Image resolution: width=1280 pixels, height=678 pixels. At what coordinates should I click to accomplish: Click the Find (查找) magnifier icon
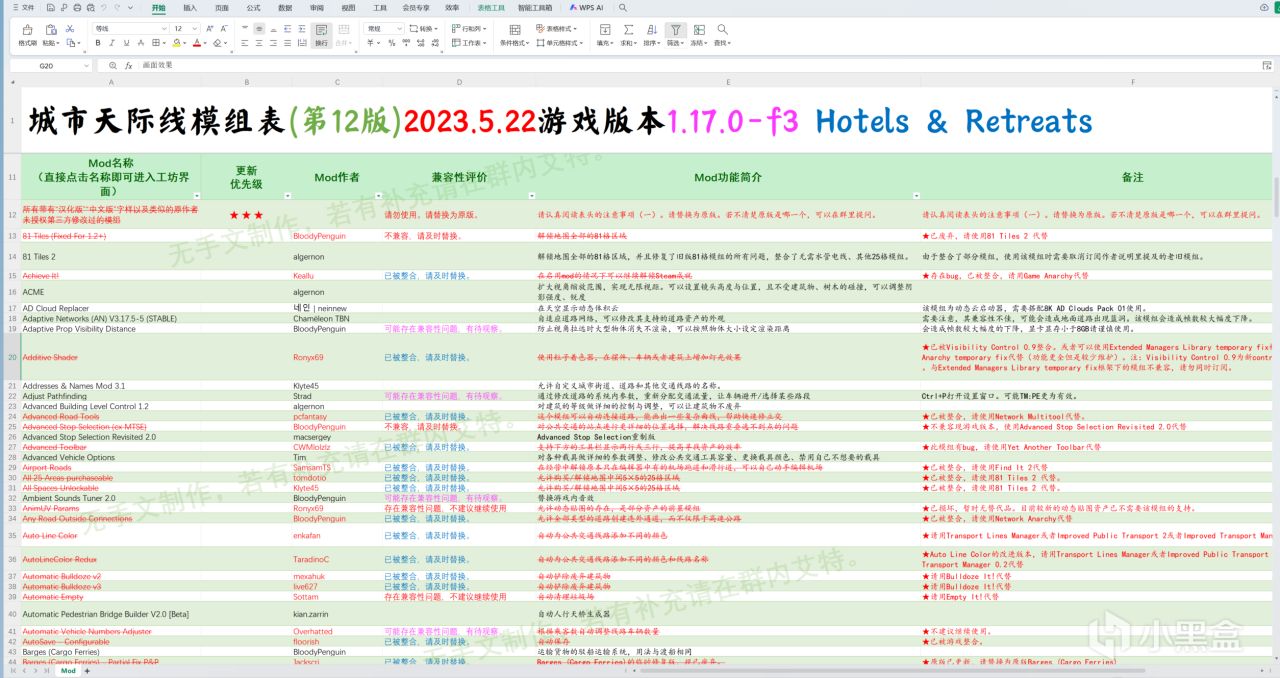click(722, 29)
